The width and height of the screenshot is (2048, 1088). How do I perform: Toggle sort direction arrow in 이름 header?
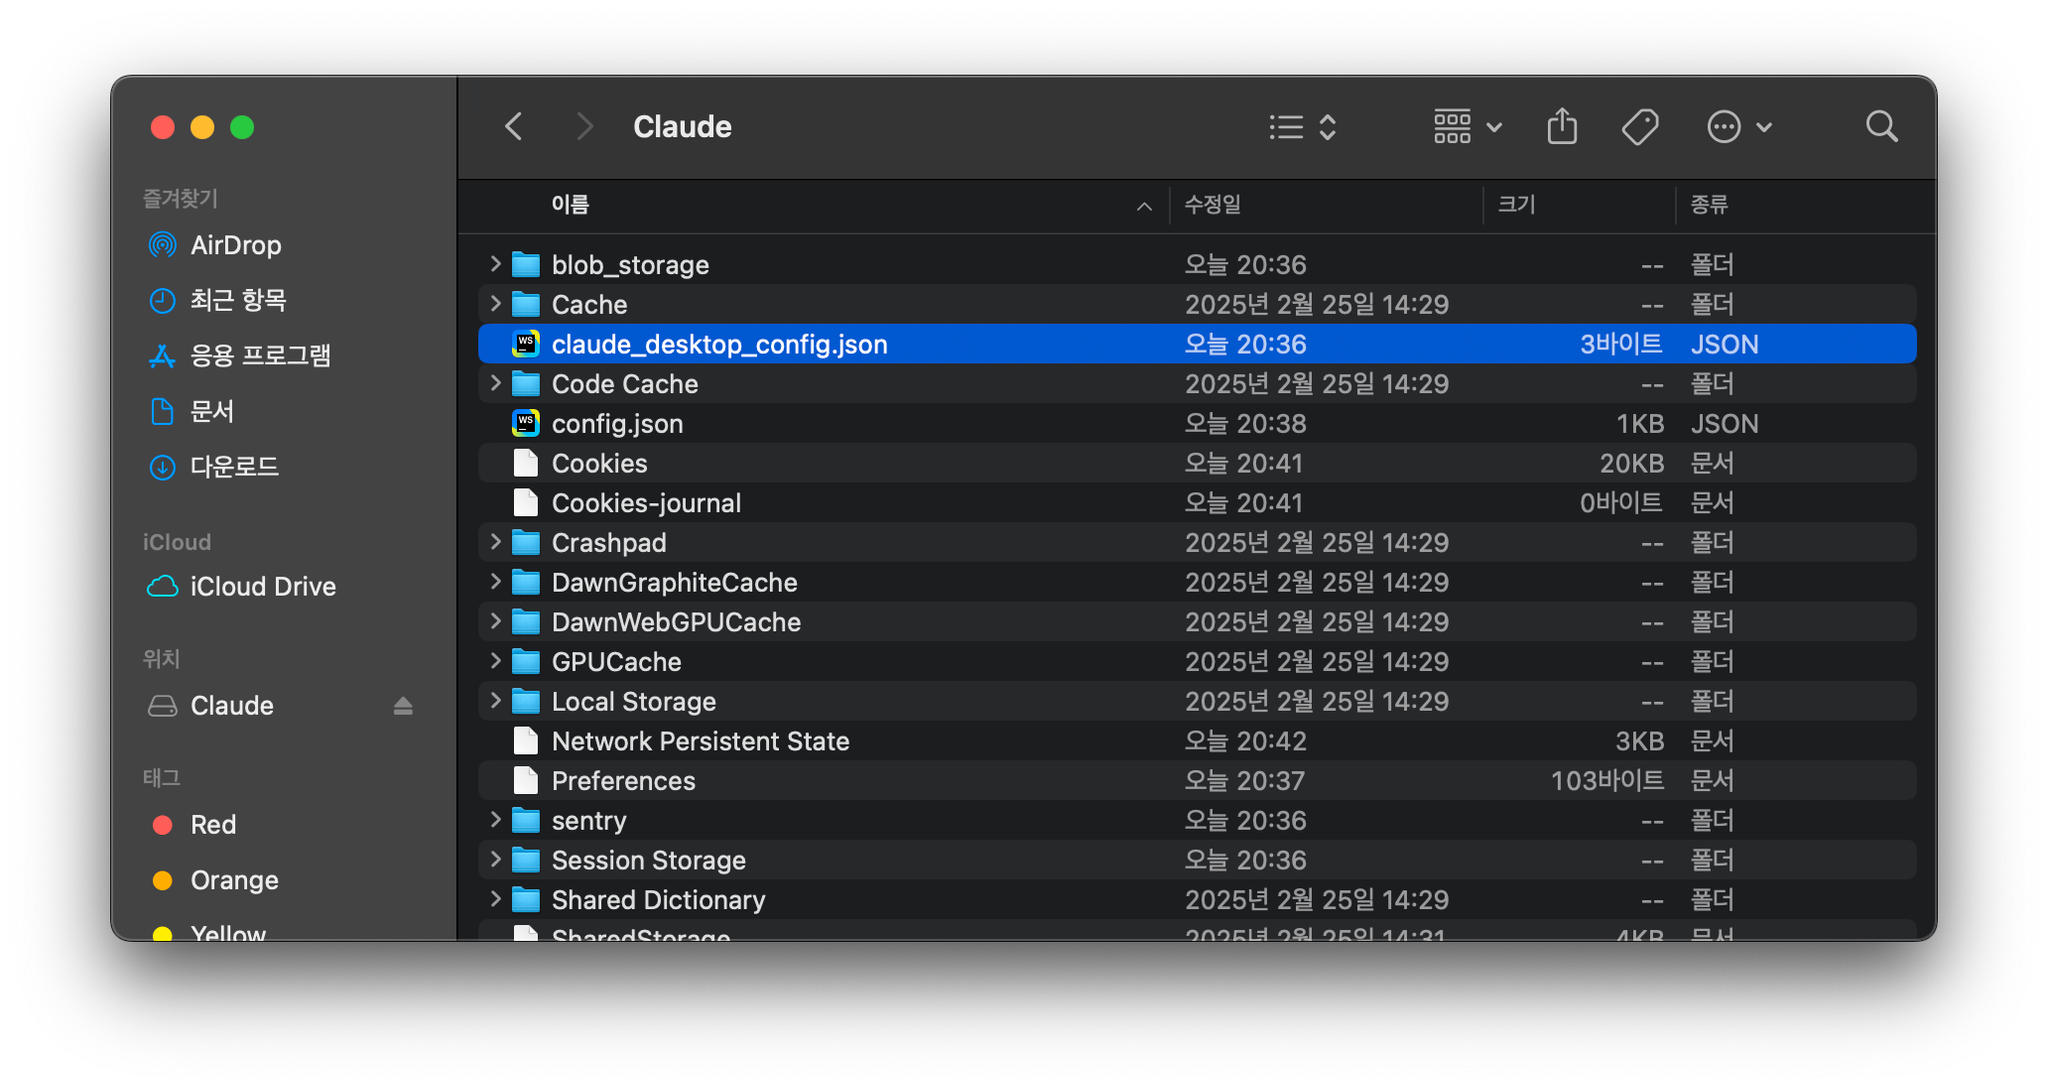coord(1144,206)
